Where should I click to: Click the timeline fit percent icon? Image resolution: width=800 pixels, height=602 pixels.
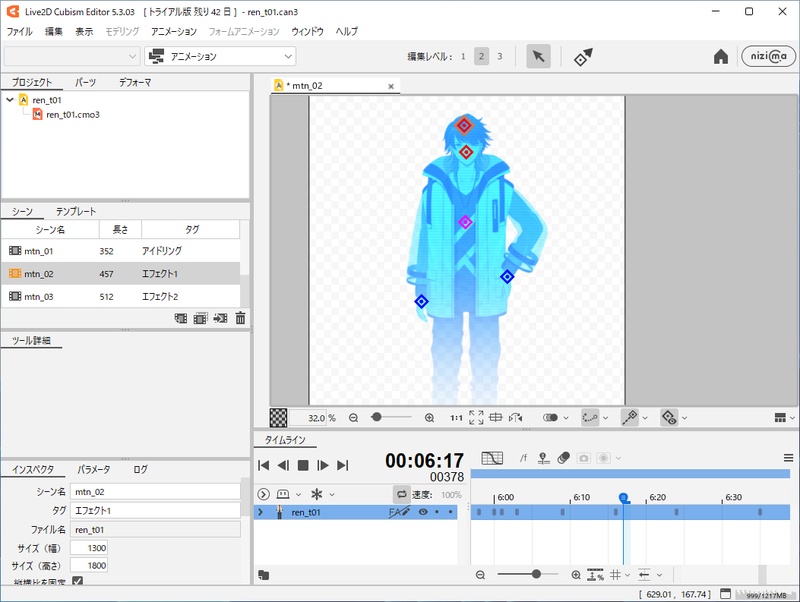(595, 575)
